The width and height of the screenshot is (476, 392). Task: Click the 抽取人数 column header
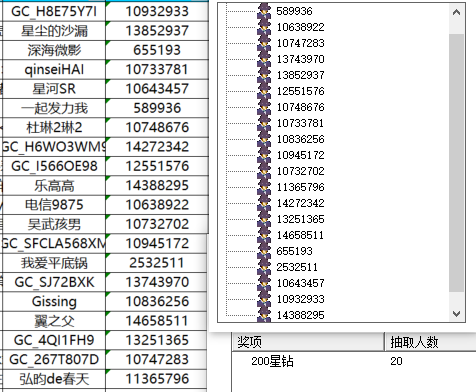[x=431, y=342]
